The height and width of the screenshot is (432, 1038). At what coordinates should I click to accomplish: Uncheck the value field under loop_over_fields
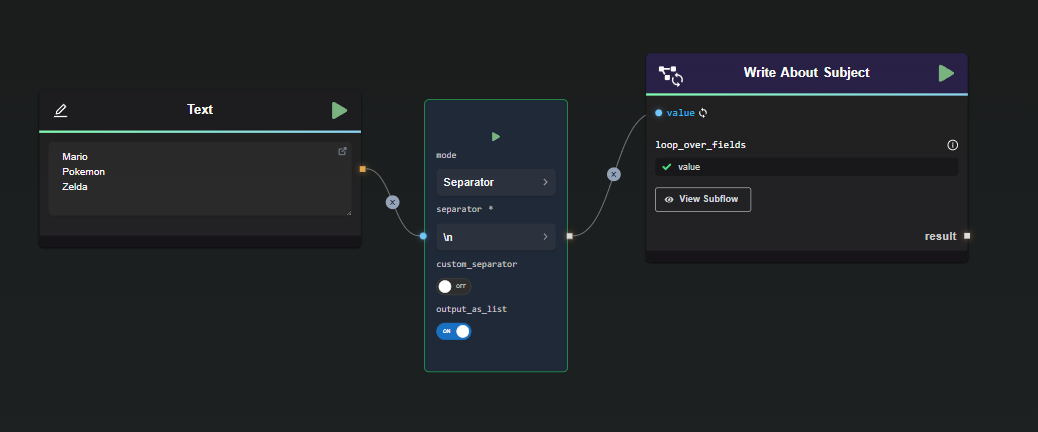(x=667, y=167)
